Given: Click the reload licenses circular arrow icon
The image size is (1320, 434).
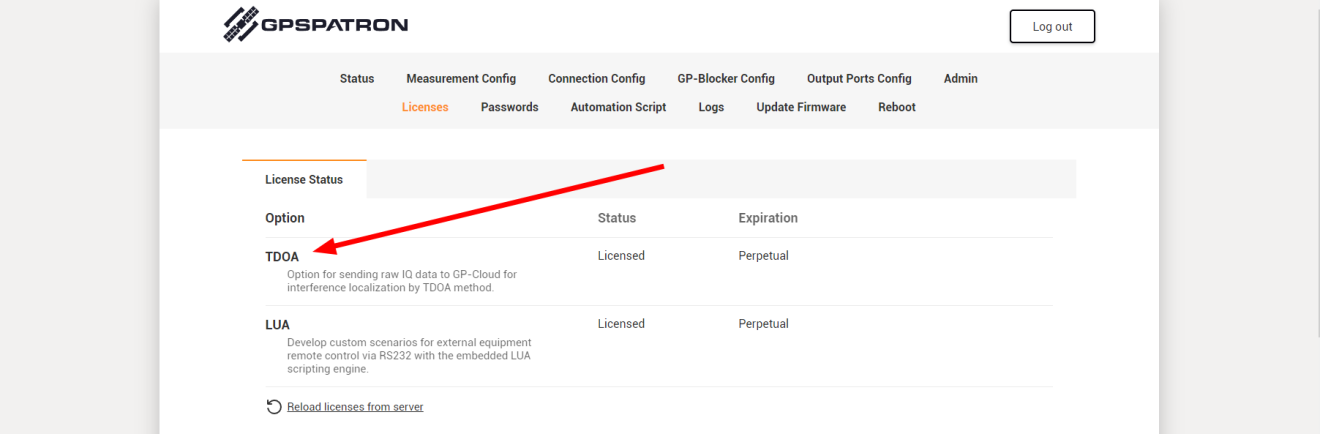Looking at the screenshot, I should coord(273,407).
